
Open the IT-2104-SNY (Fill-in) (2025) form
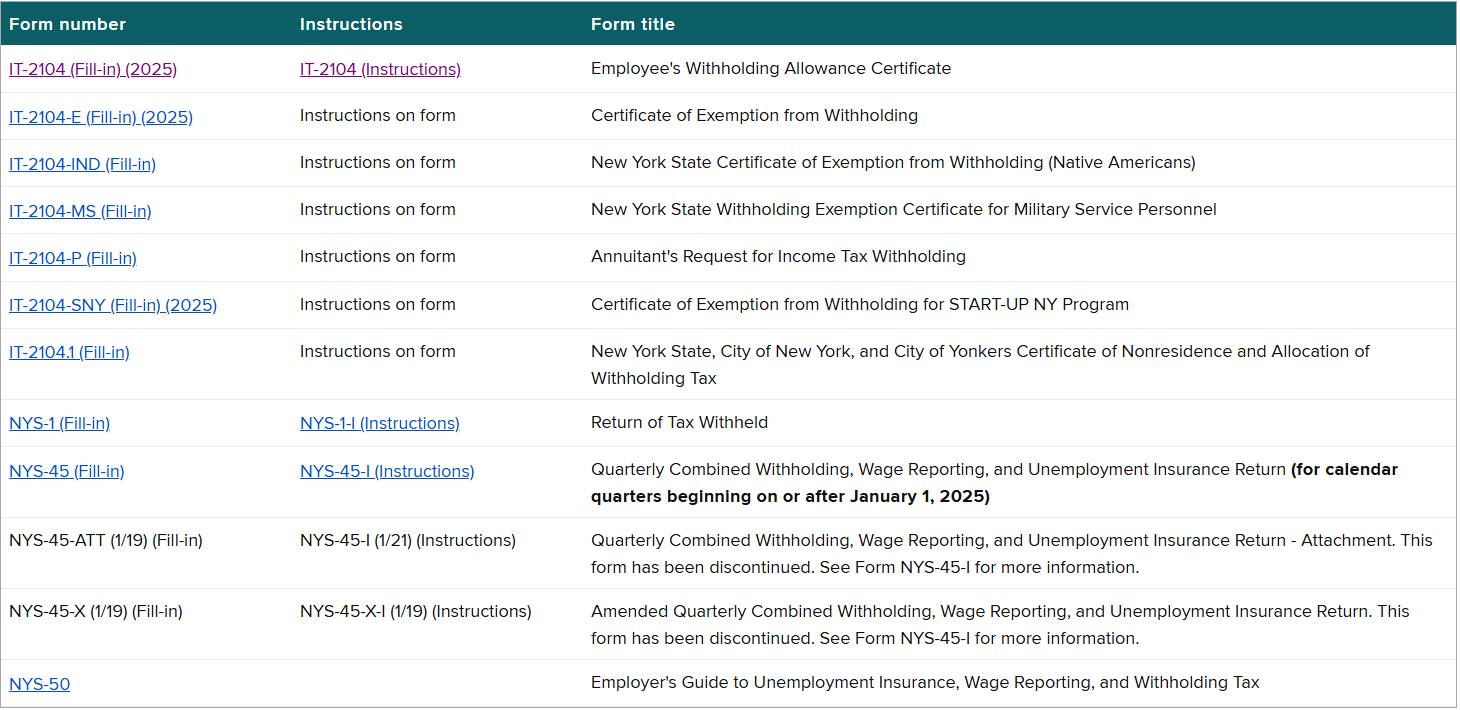point(112,304)
